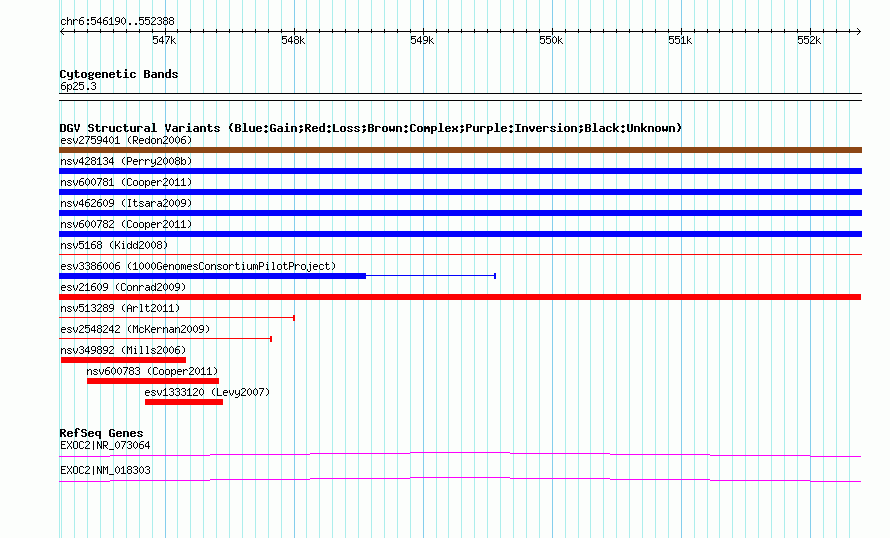
Task: Open EXOC2|NR_073064 gene label
Action: [105, 445]
